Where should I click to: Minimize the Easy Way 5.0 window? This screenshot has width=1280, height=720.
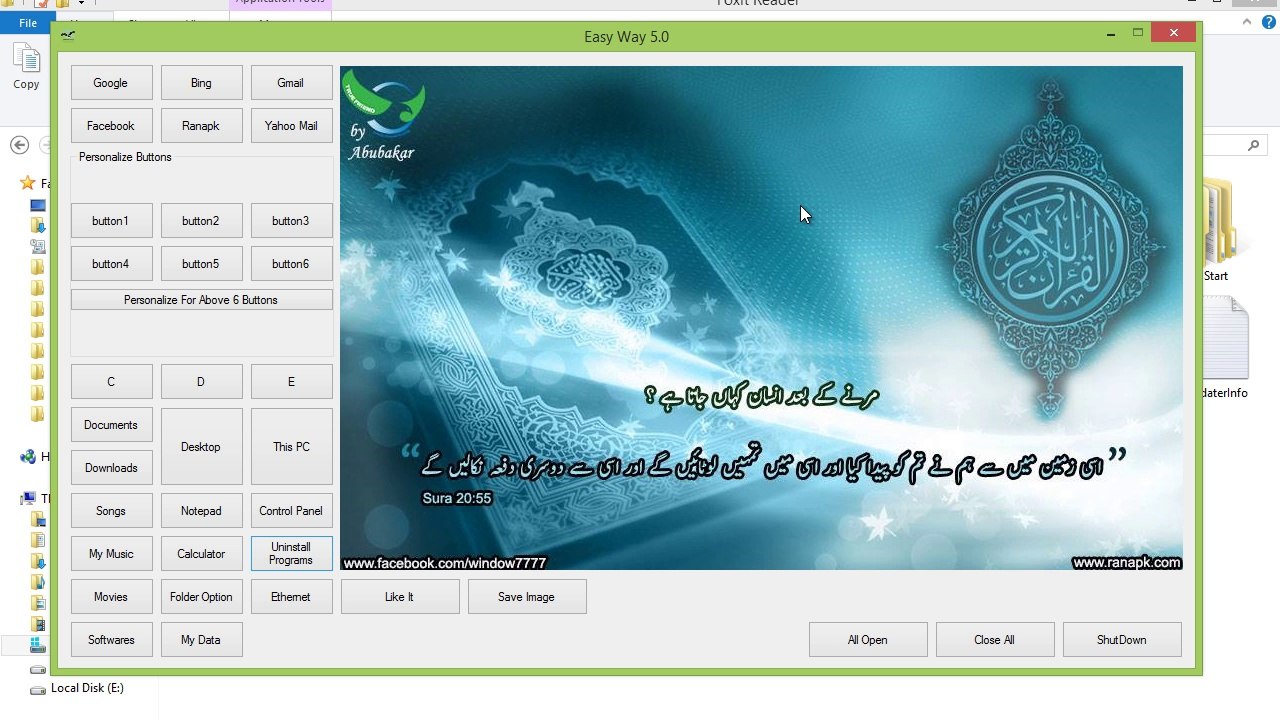pos(1111,34)
